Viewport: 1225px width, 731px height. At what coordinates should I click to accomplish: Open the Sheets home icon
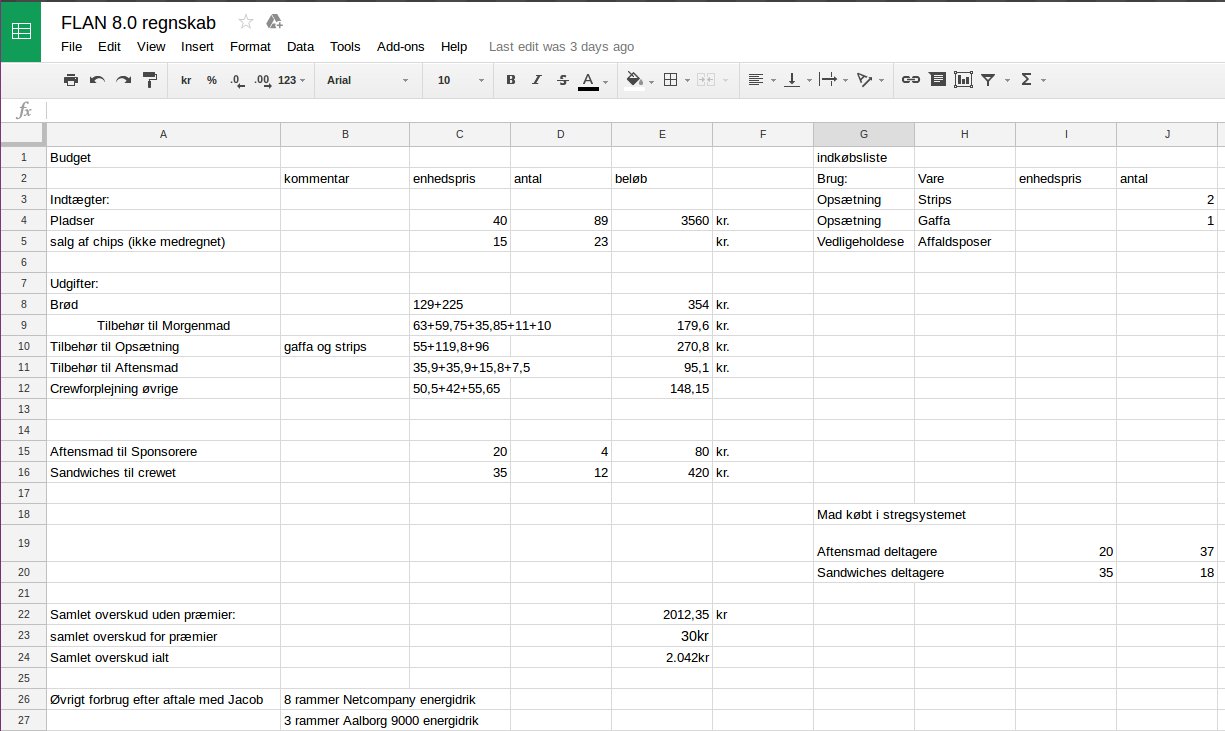(x=21, y=31)
